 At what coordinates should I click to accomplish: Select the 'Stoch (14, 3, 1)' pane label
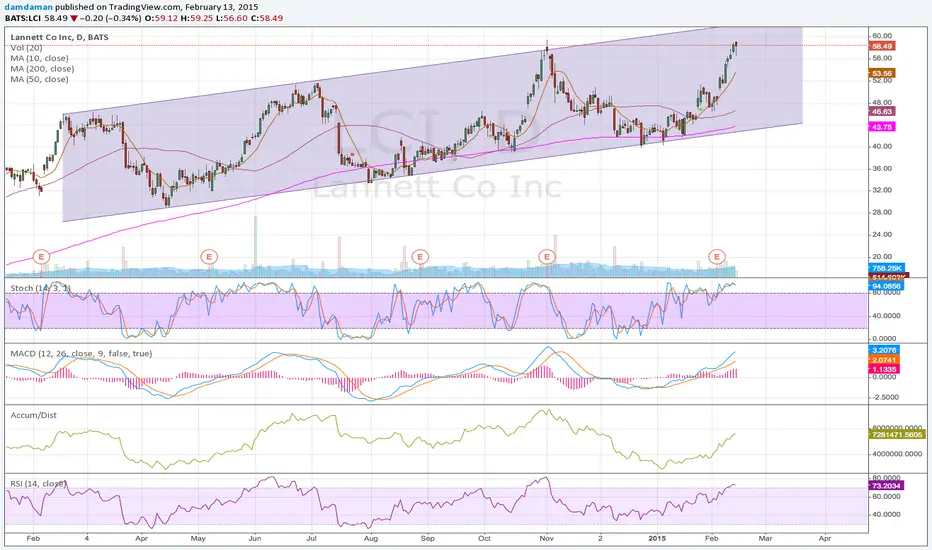click(40, 288)
